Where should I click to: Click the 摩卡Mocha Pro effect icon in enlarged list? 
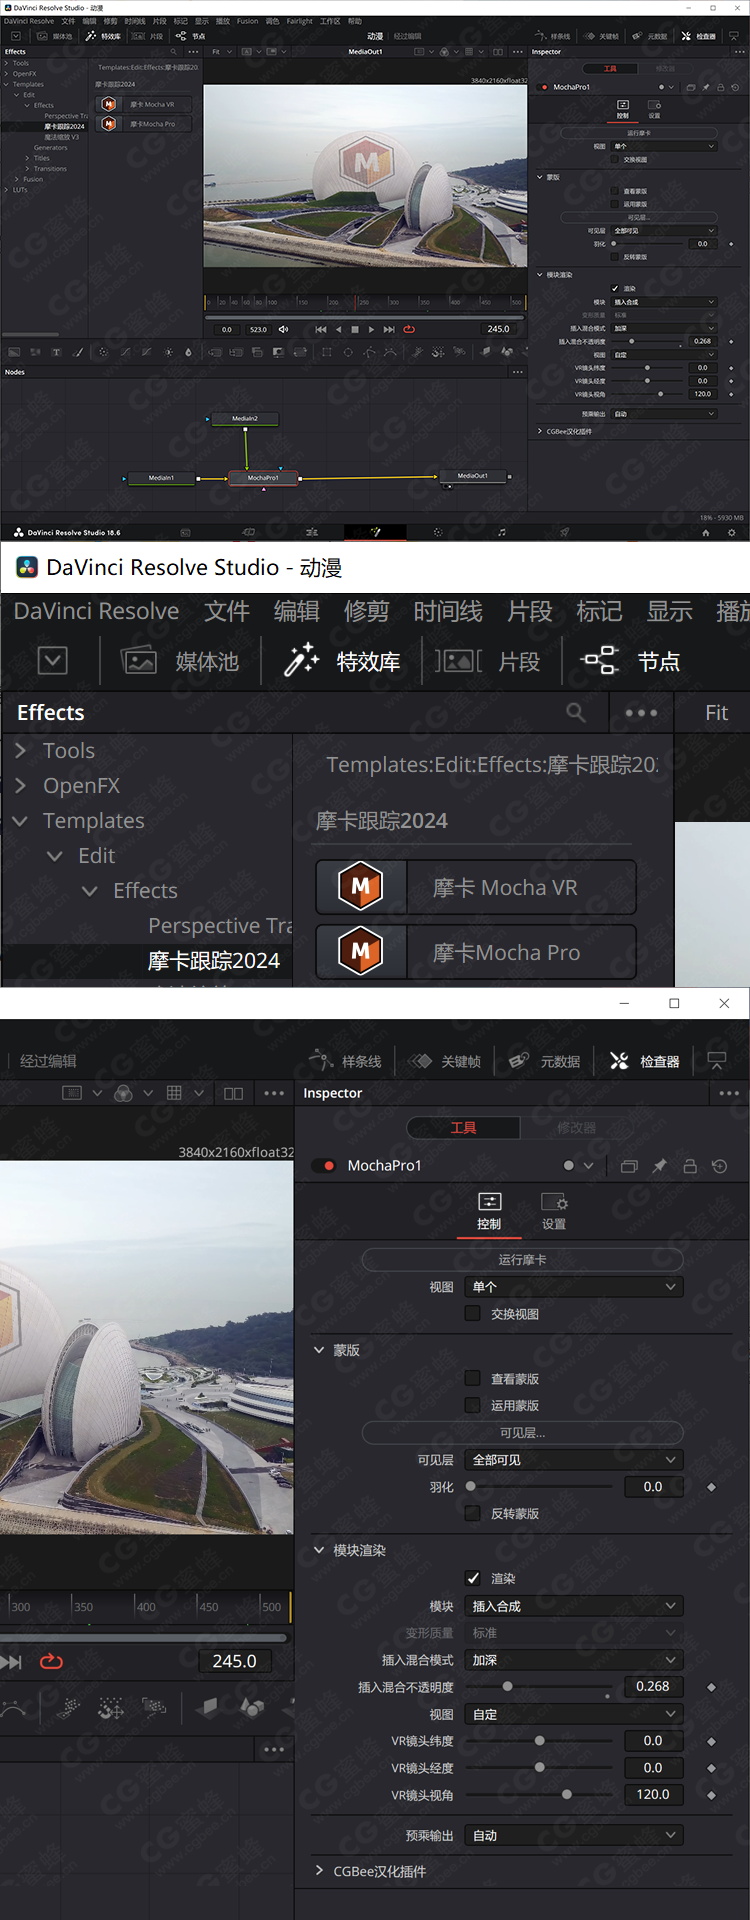tap(361, 952)
